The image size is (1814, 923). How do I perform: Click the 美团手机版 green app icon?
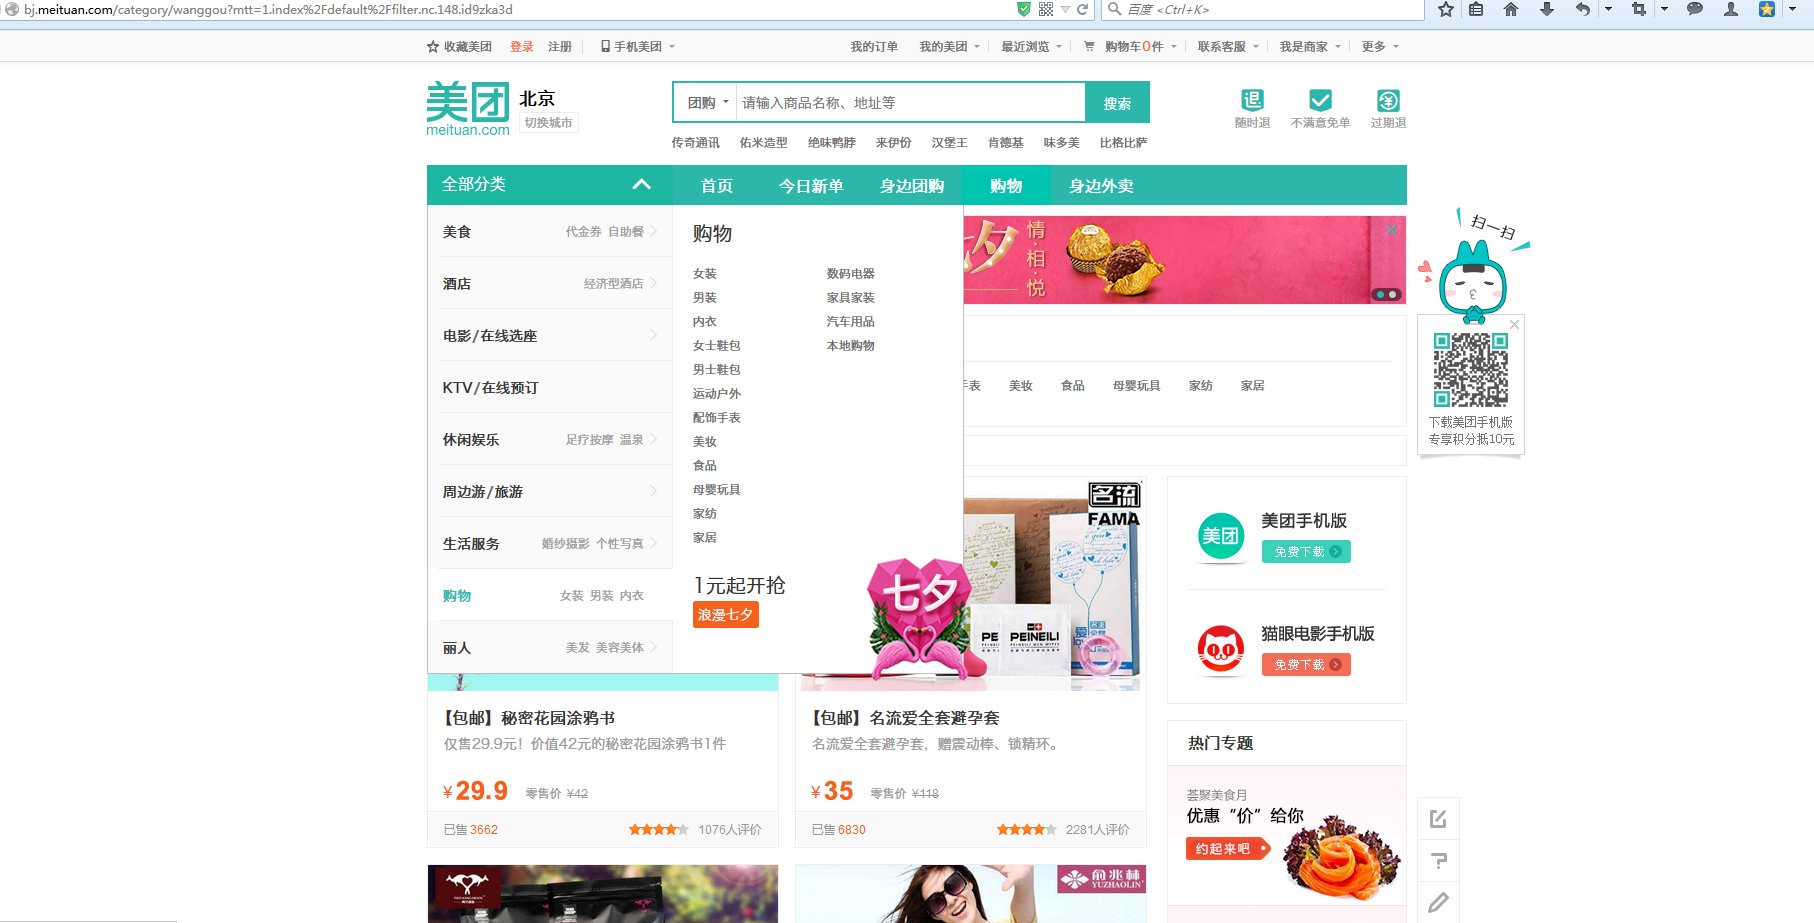coord(1219,536)
